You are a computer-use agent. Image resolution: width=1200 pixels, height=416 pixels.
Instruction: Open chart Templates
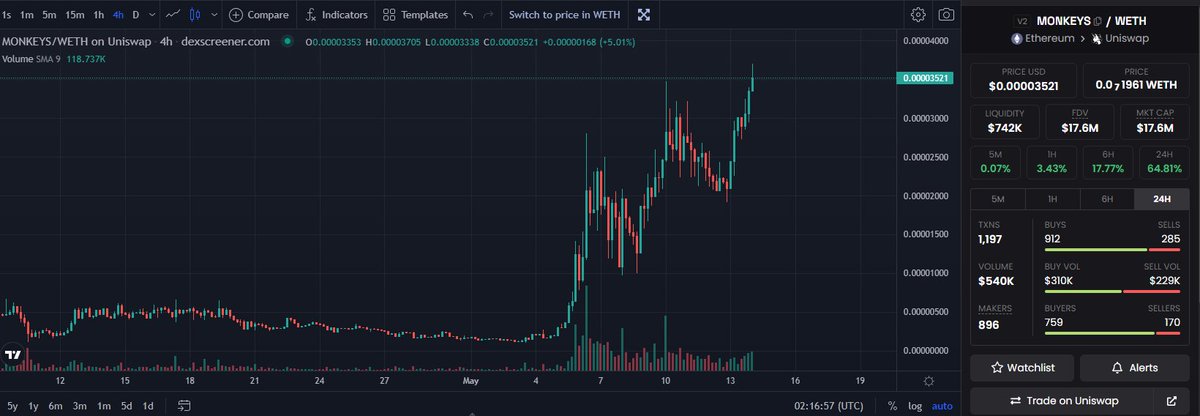click(x=415, y=15)
